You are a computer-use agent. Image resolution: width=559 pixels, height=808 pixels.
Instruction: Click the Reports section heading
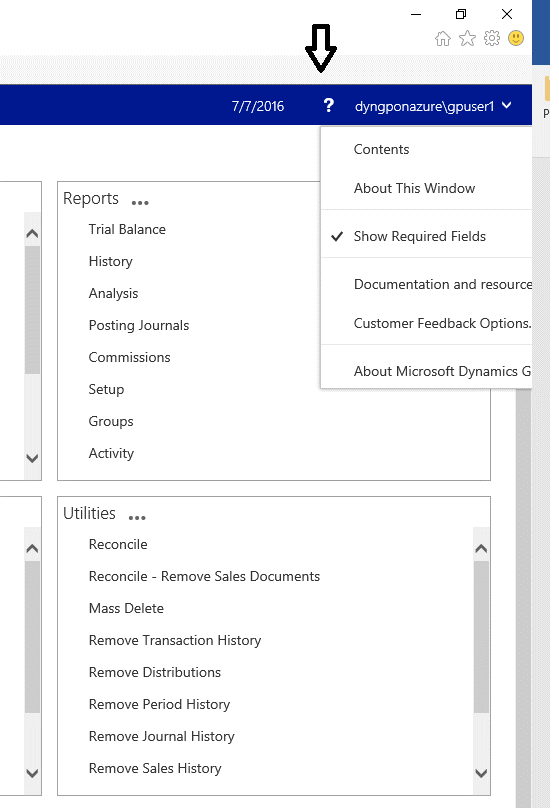pyautogui.click(x=91, y=198)
